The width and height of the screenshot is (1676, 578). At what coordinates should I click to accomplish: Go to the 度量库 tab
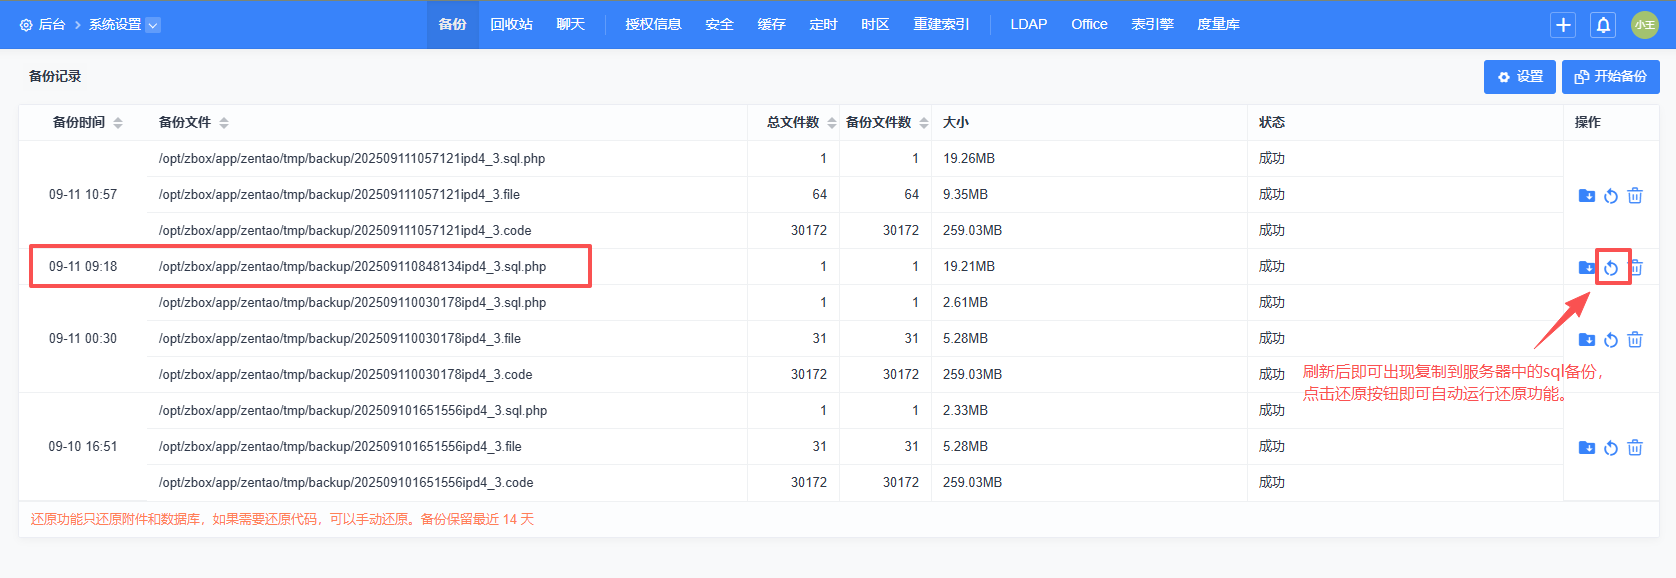click(x=1218, y=24)
